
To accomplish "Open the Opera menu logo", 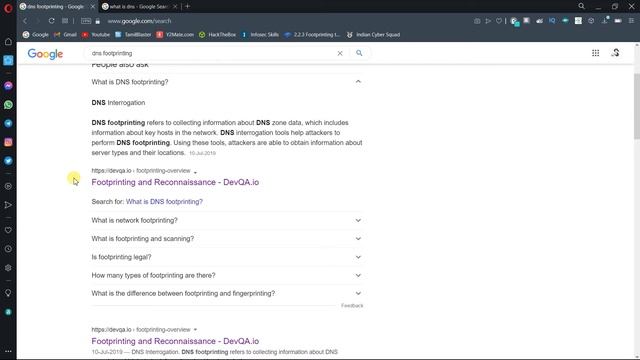I will [8, 7].
